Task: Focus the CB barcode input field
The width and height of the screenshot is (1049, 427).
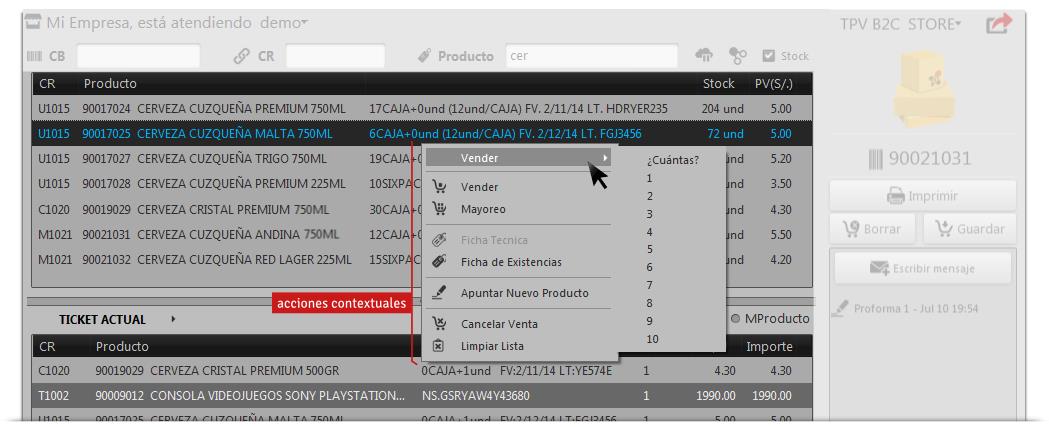Action: point(138,56)
